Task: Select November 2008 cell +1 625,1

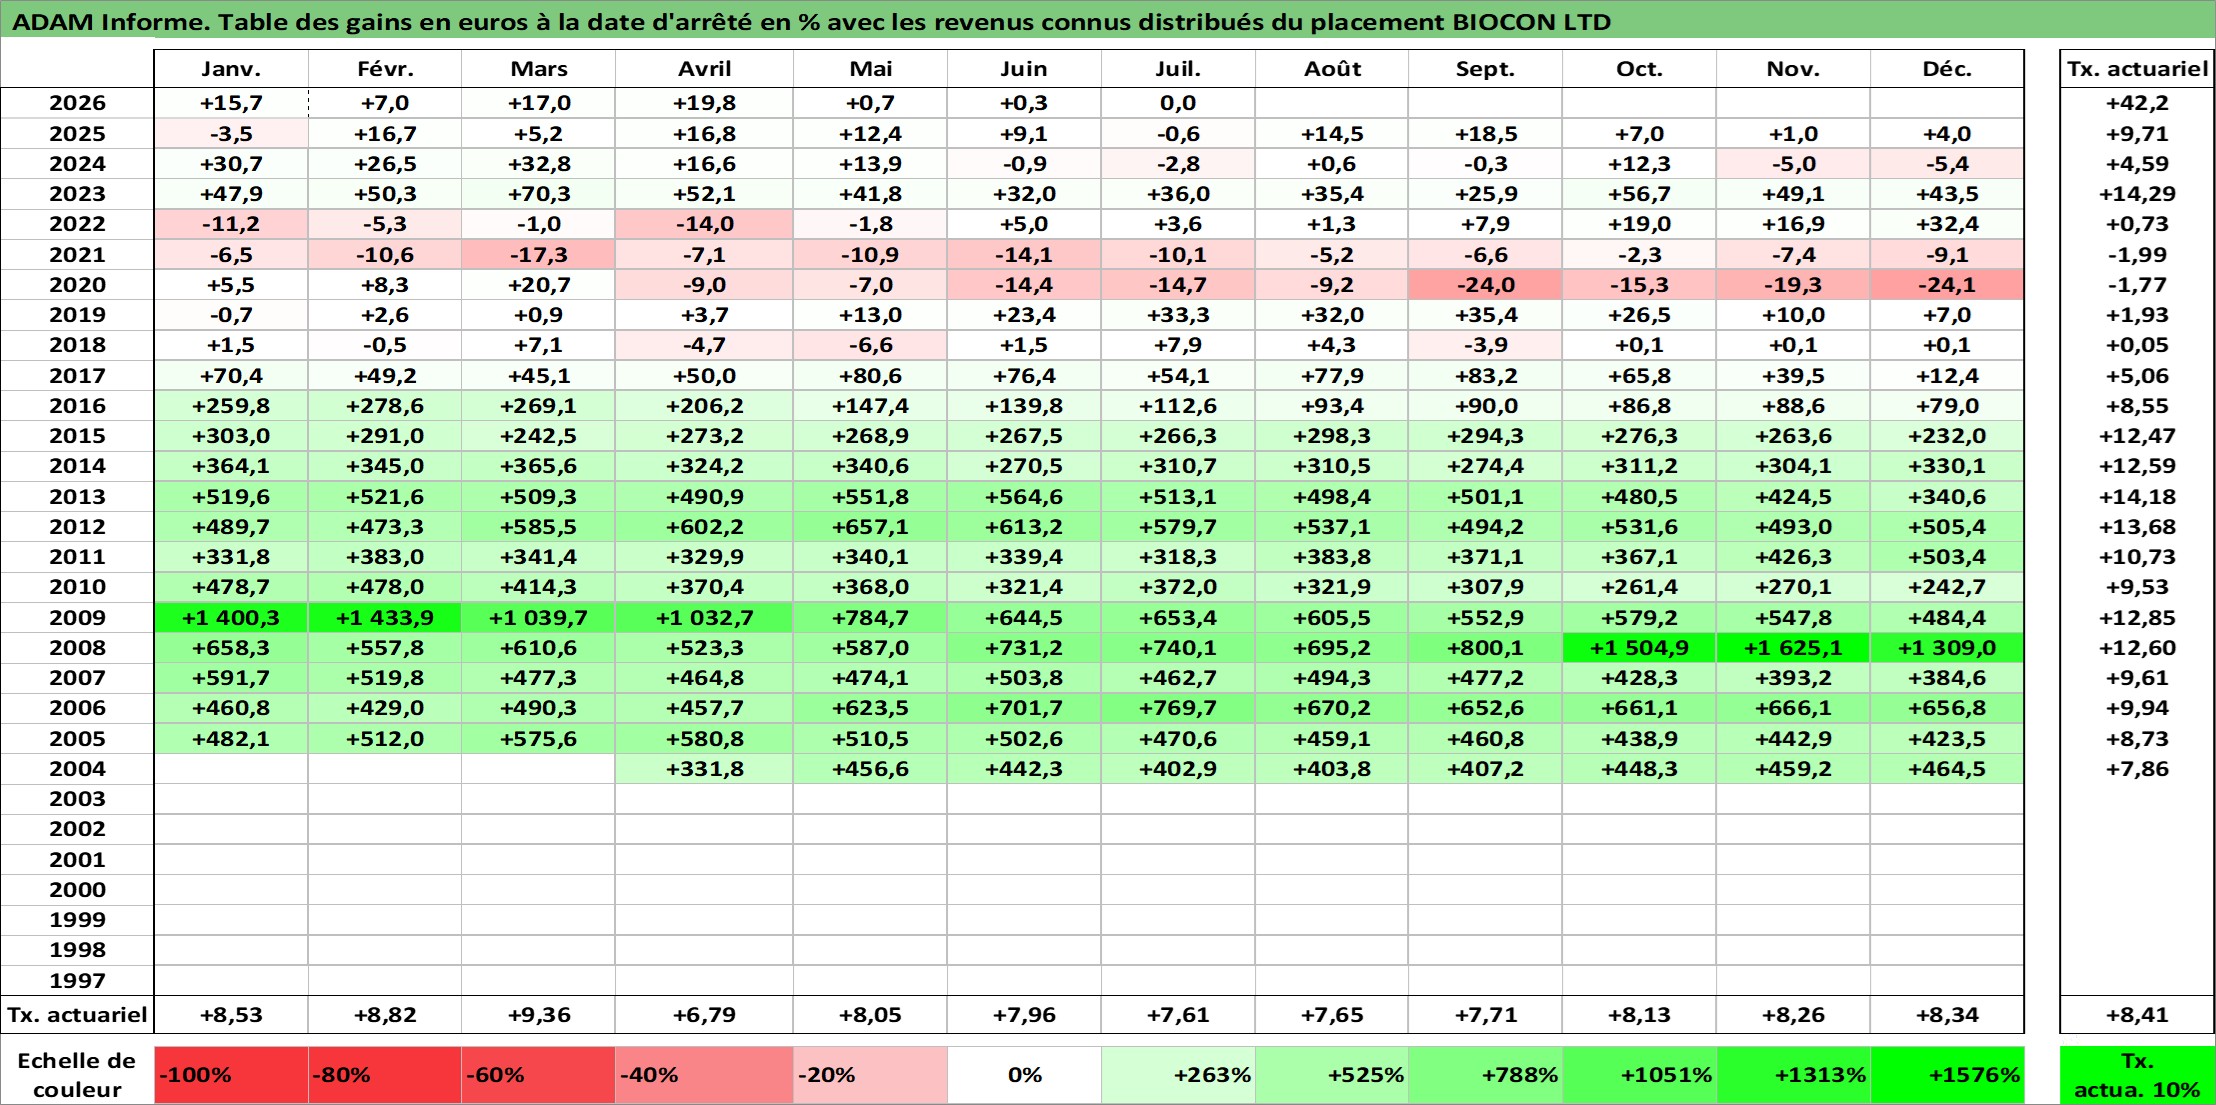Action: point(1793,648)
